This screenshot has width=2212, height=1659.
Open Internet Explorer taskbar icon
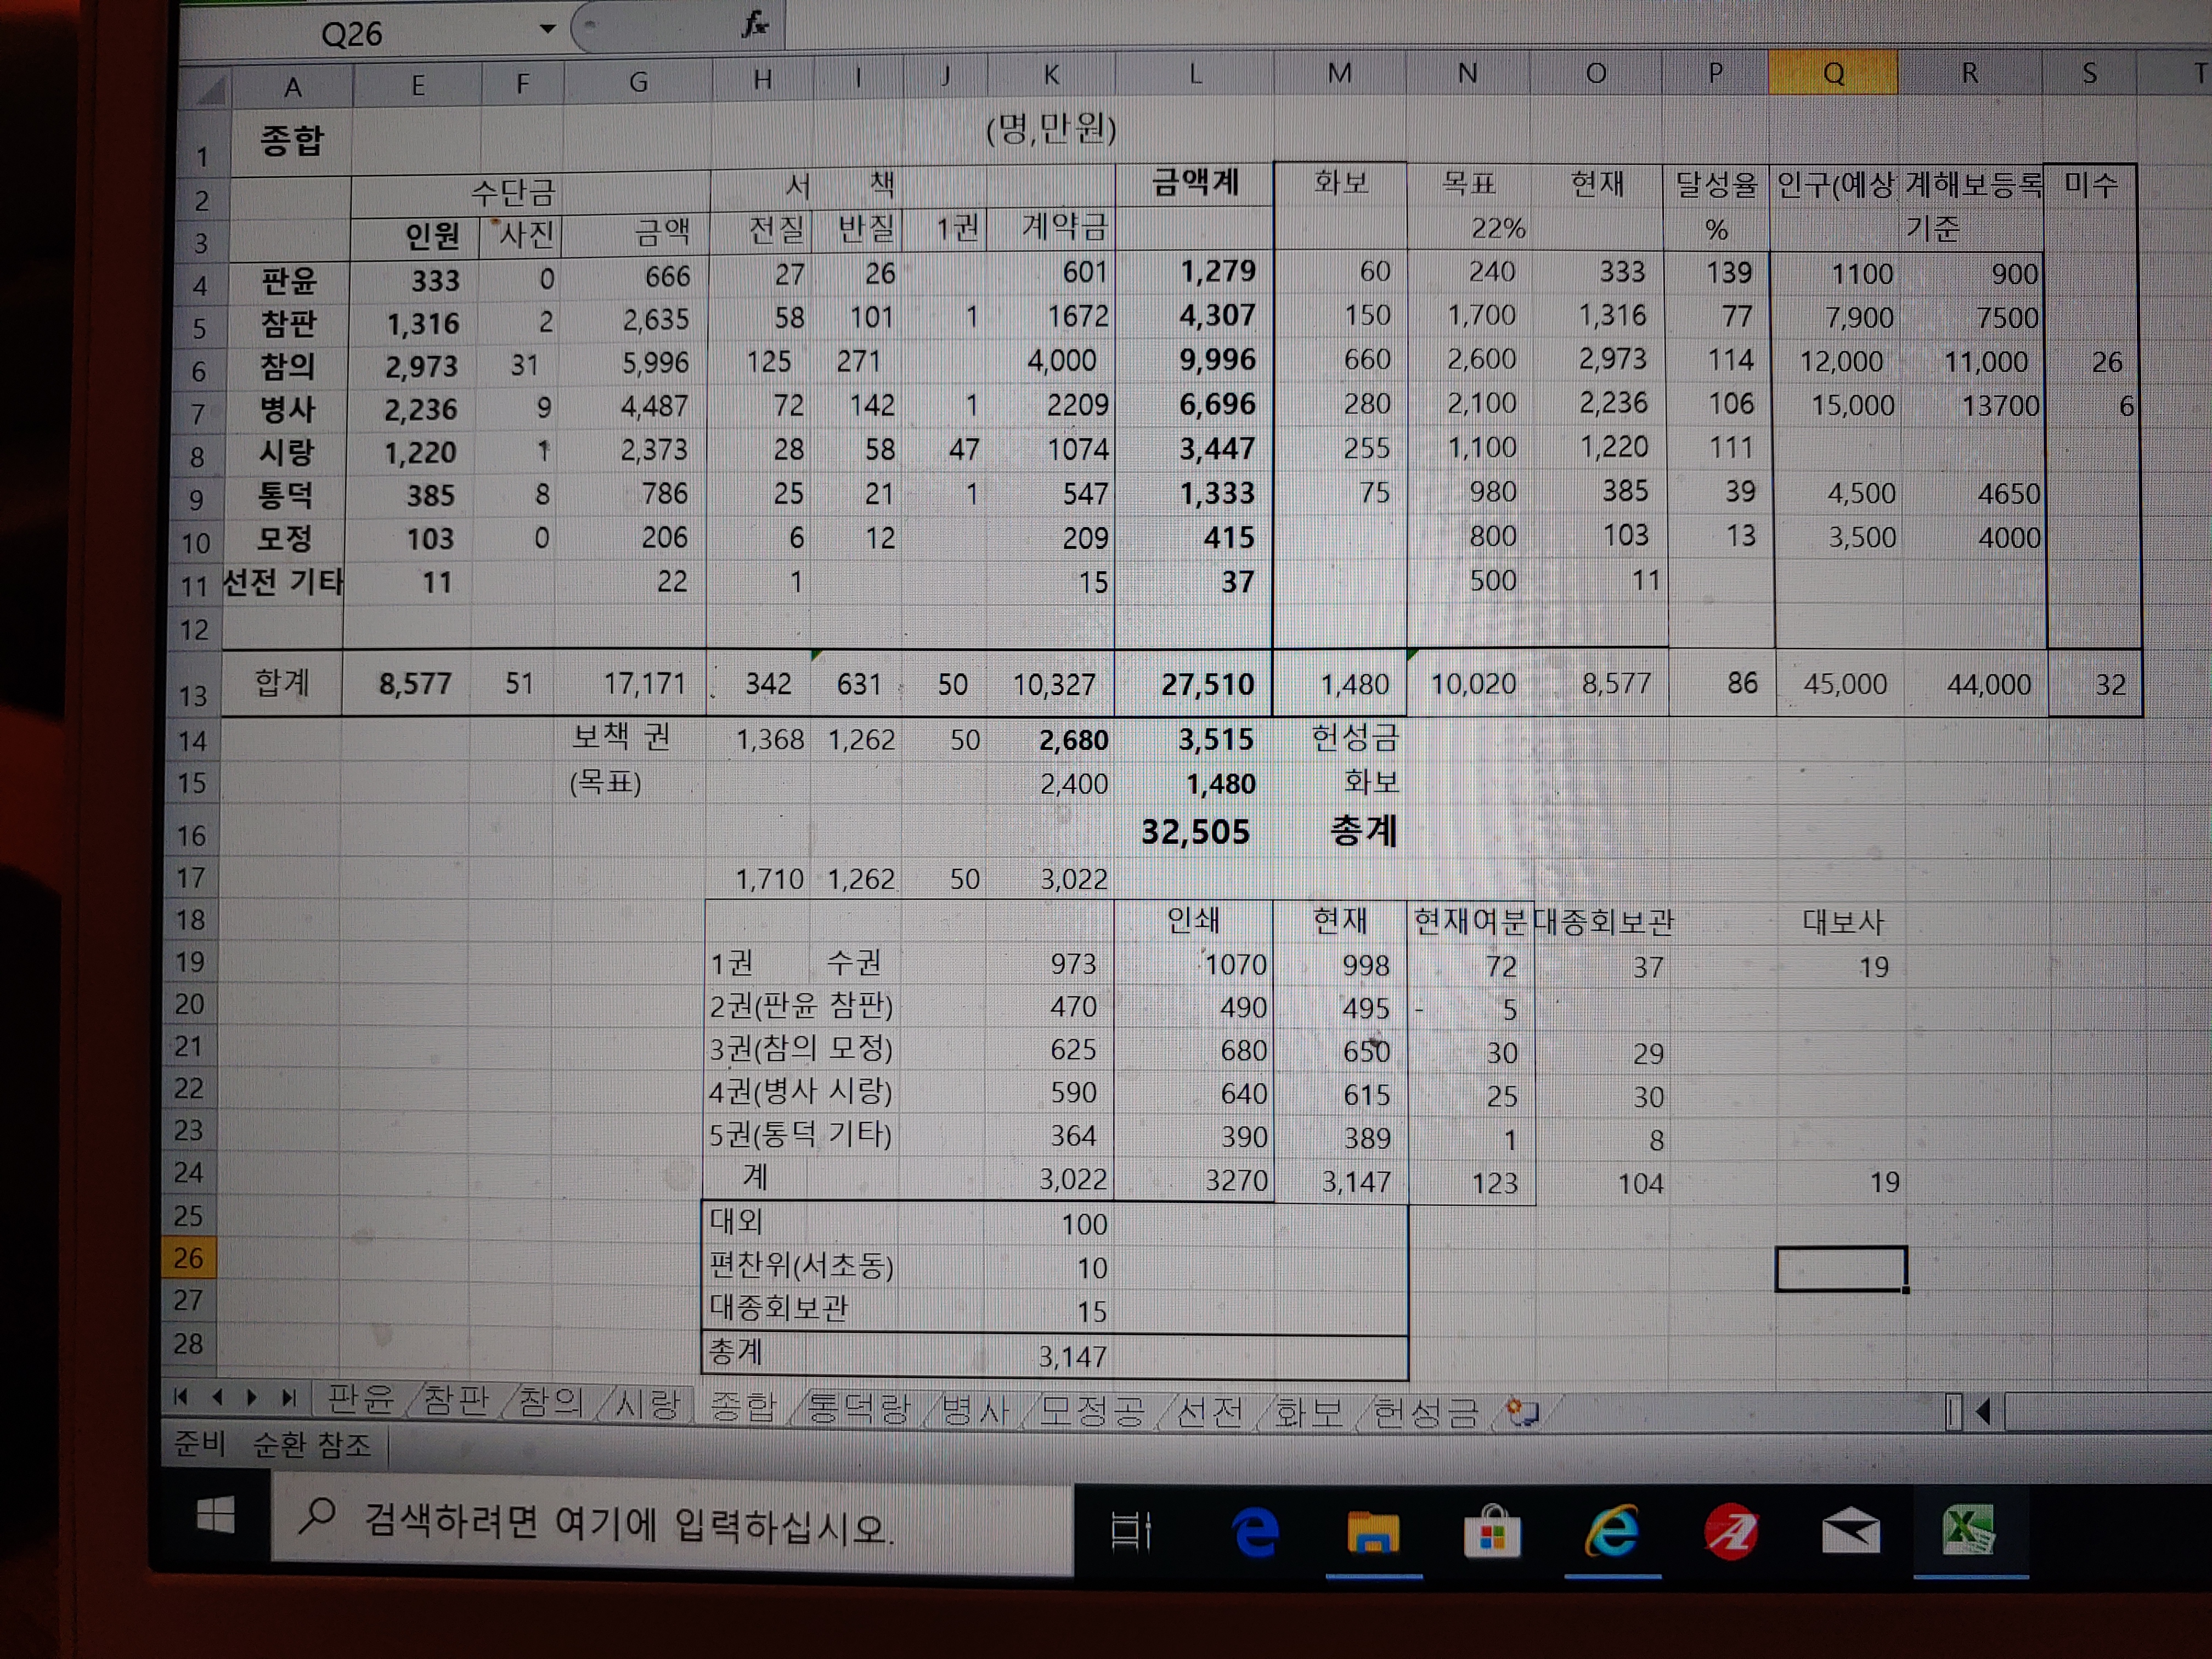click(1612, 1531)
